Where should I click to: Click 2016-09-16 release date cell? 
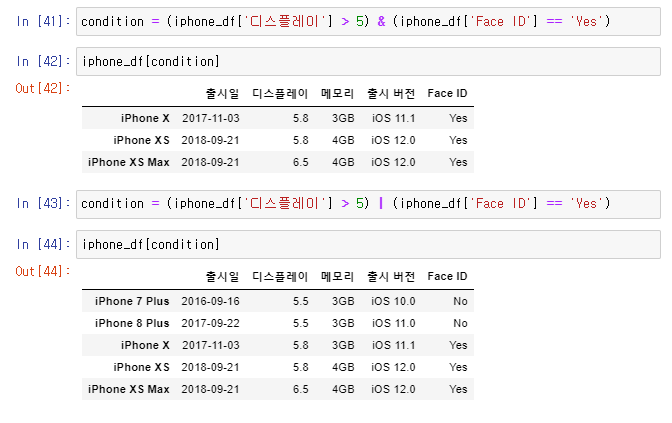pyautogui.click(x=210, y=301)
